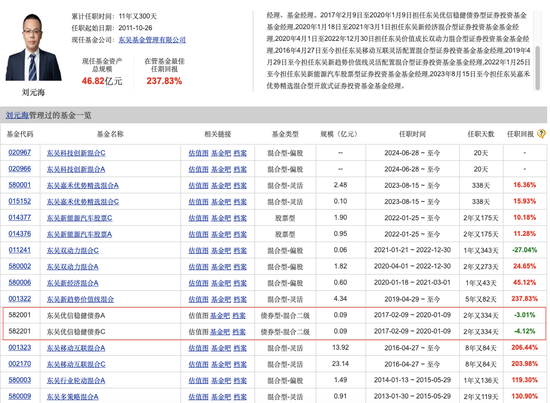Open fund 东吴移动互联混合A

(x=76, y=348)
